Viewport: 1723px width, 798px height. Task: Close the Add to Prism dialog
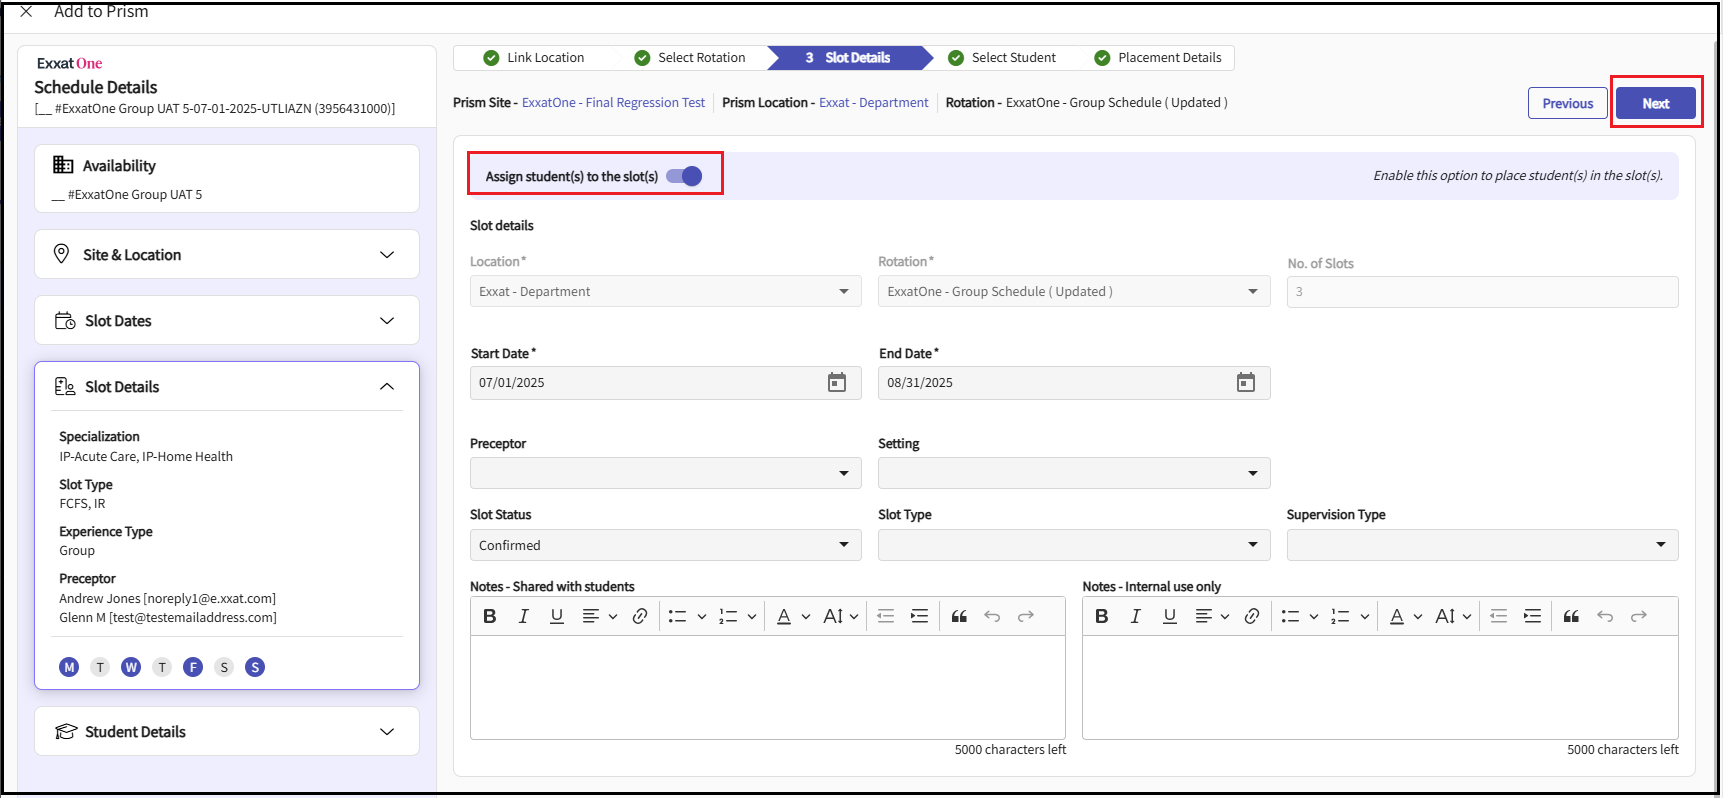[x=26, y=12]
